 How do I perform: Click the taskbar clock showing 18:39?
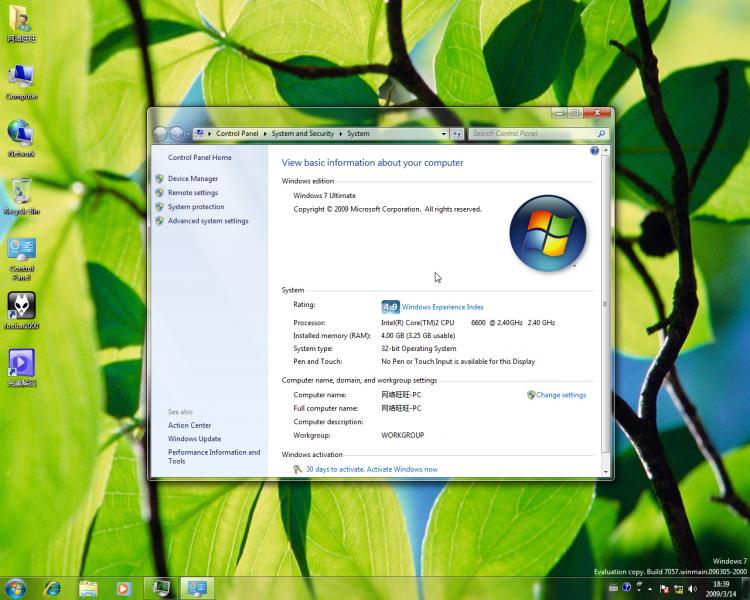coord(721,589)
